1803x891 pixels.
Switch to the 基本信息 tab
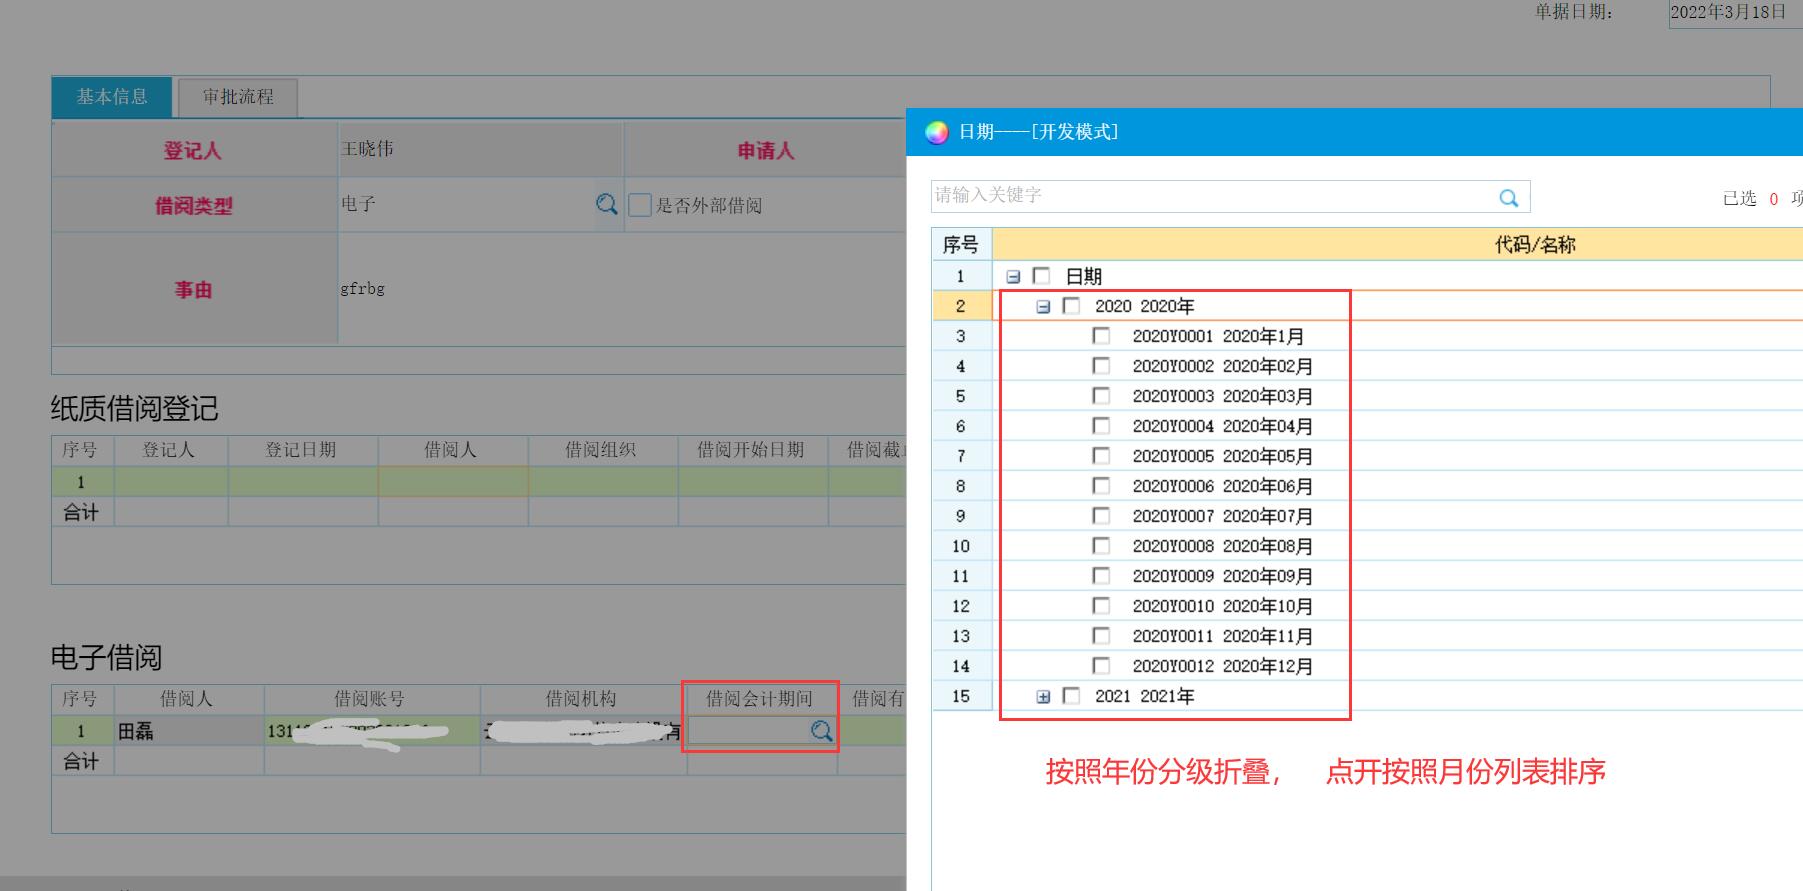tap(112, 97)
